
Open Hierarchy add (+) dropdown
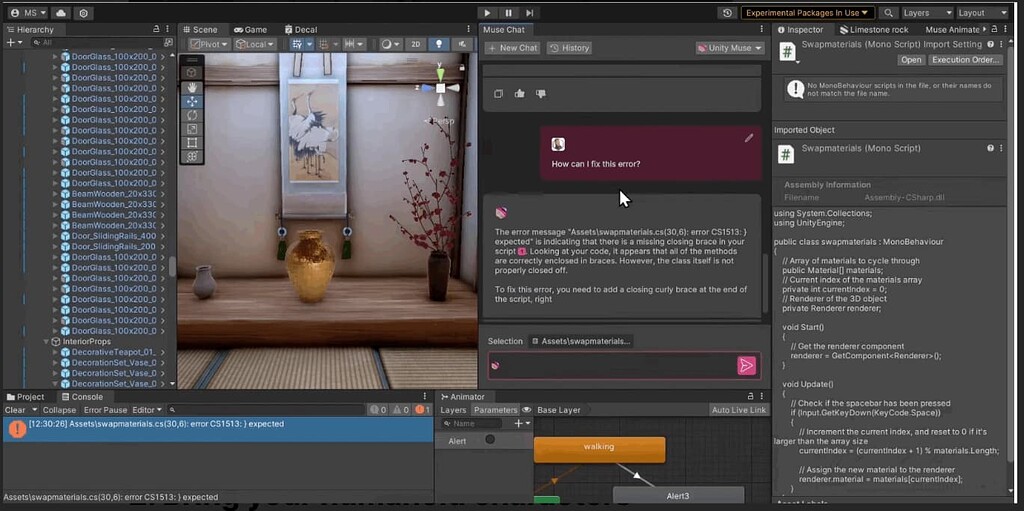click(x=14, y=42)
